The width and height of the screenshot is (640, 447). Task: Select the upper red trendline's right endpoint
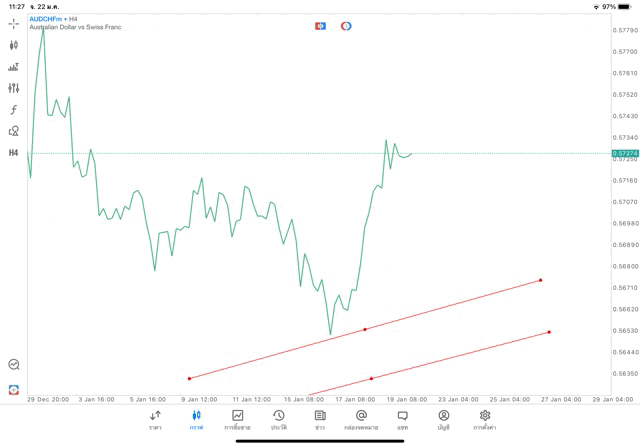[540, 280]
